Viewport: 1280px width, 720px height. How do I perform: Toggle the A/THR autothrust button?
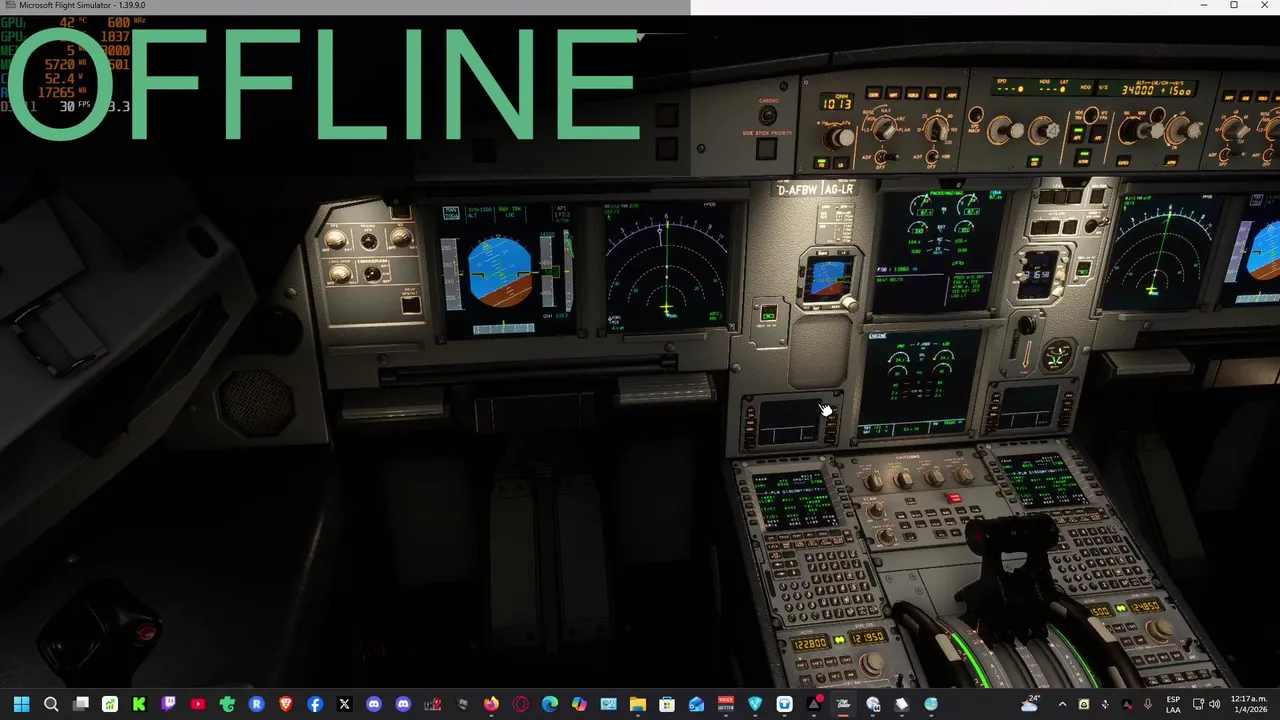click(1084, 157)
